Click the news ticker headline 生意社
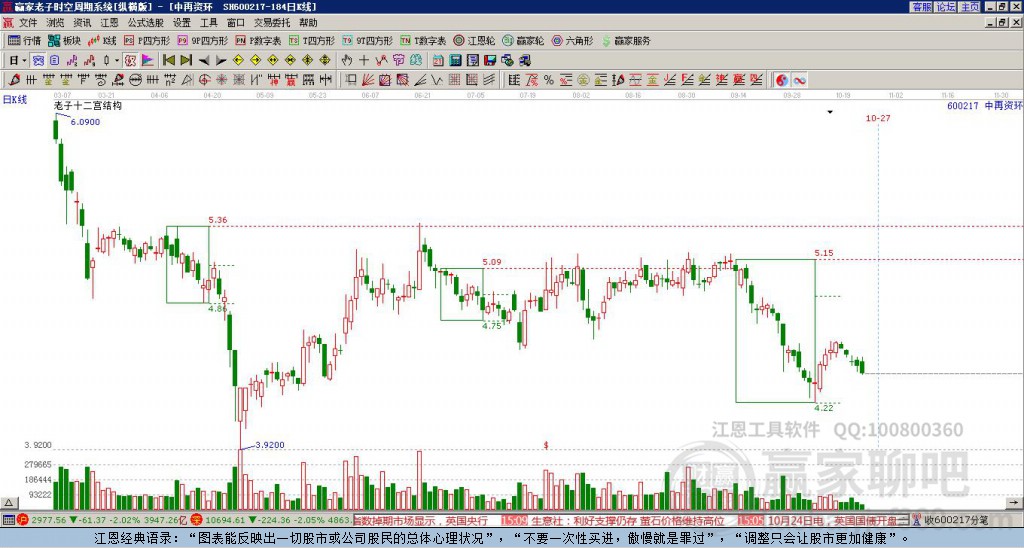The width and height of the screenshot is (1024, 548). click(627, 521)
